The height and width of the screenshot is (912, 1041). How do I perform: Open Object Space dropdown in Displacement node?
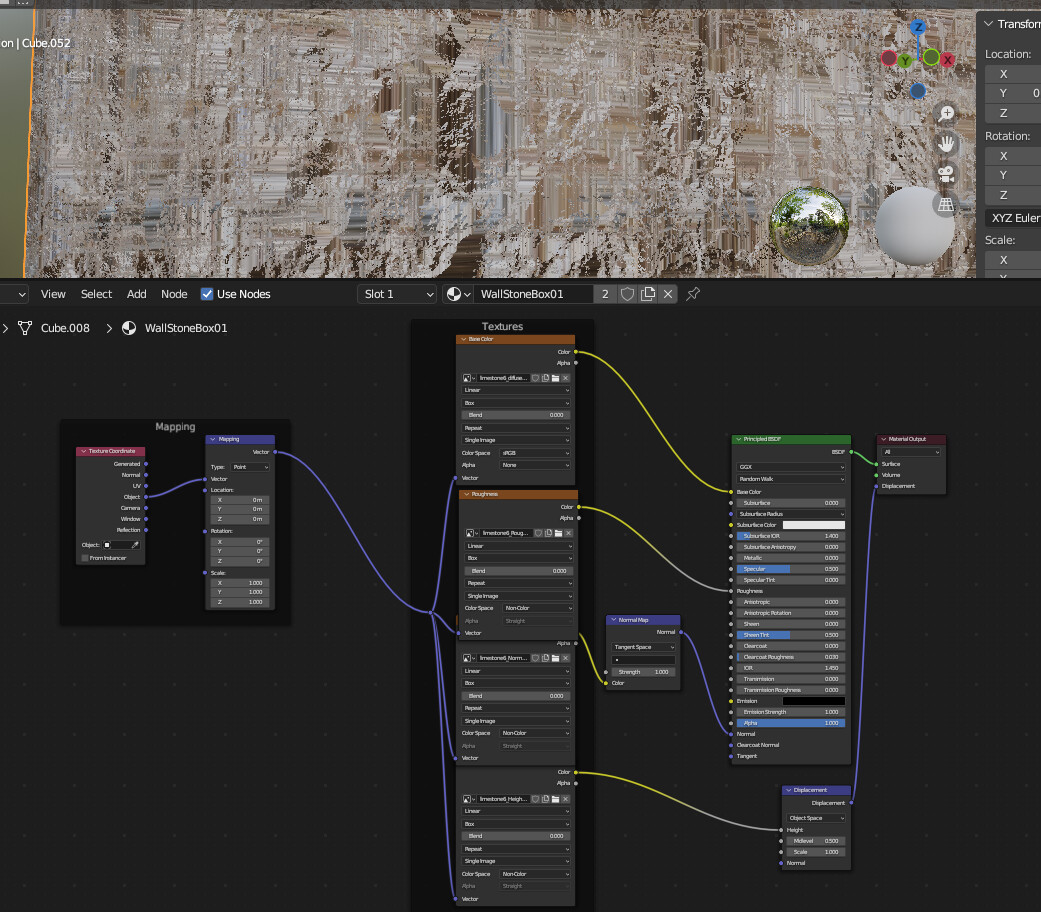point(816,818)
